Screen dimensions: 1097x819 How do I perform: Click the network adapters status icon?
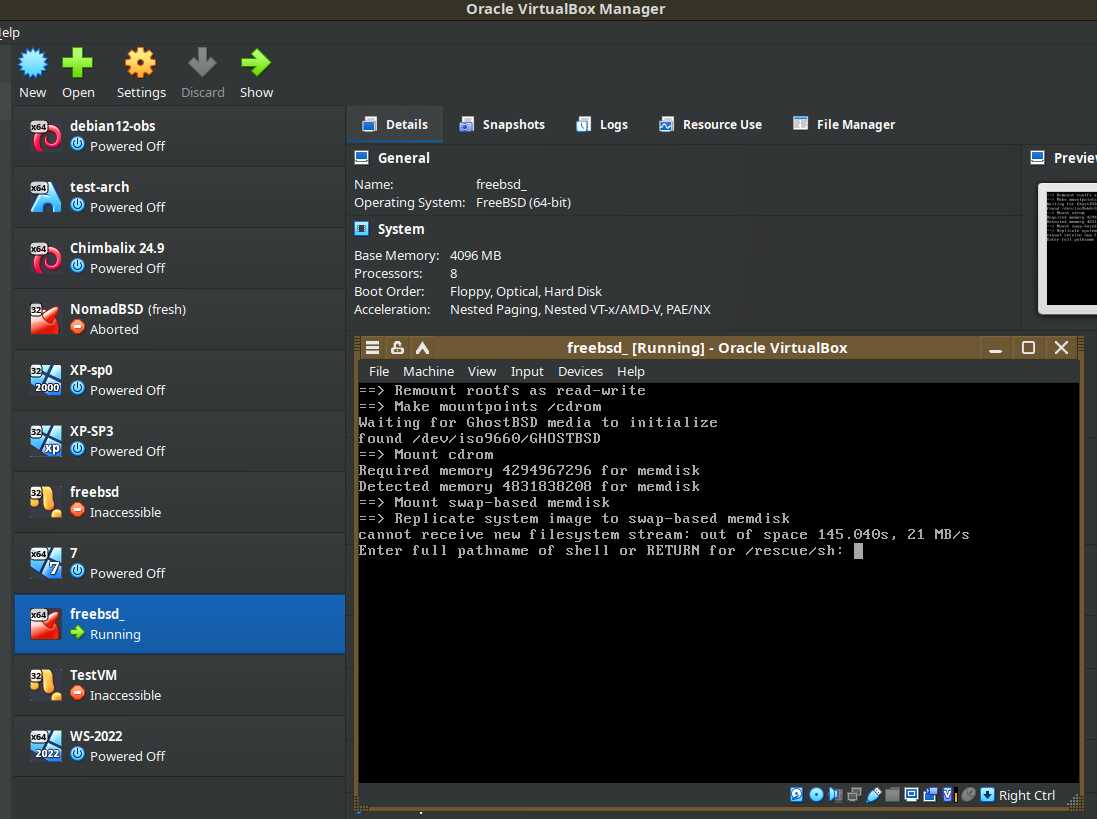point(854,795)
